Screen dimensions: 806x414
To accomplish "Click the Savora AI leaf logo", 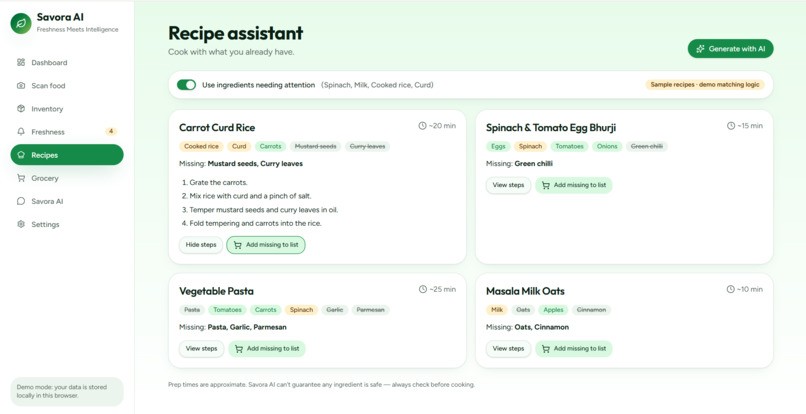I will [21, 23].
